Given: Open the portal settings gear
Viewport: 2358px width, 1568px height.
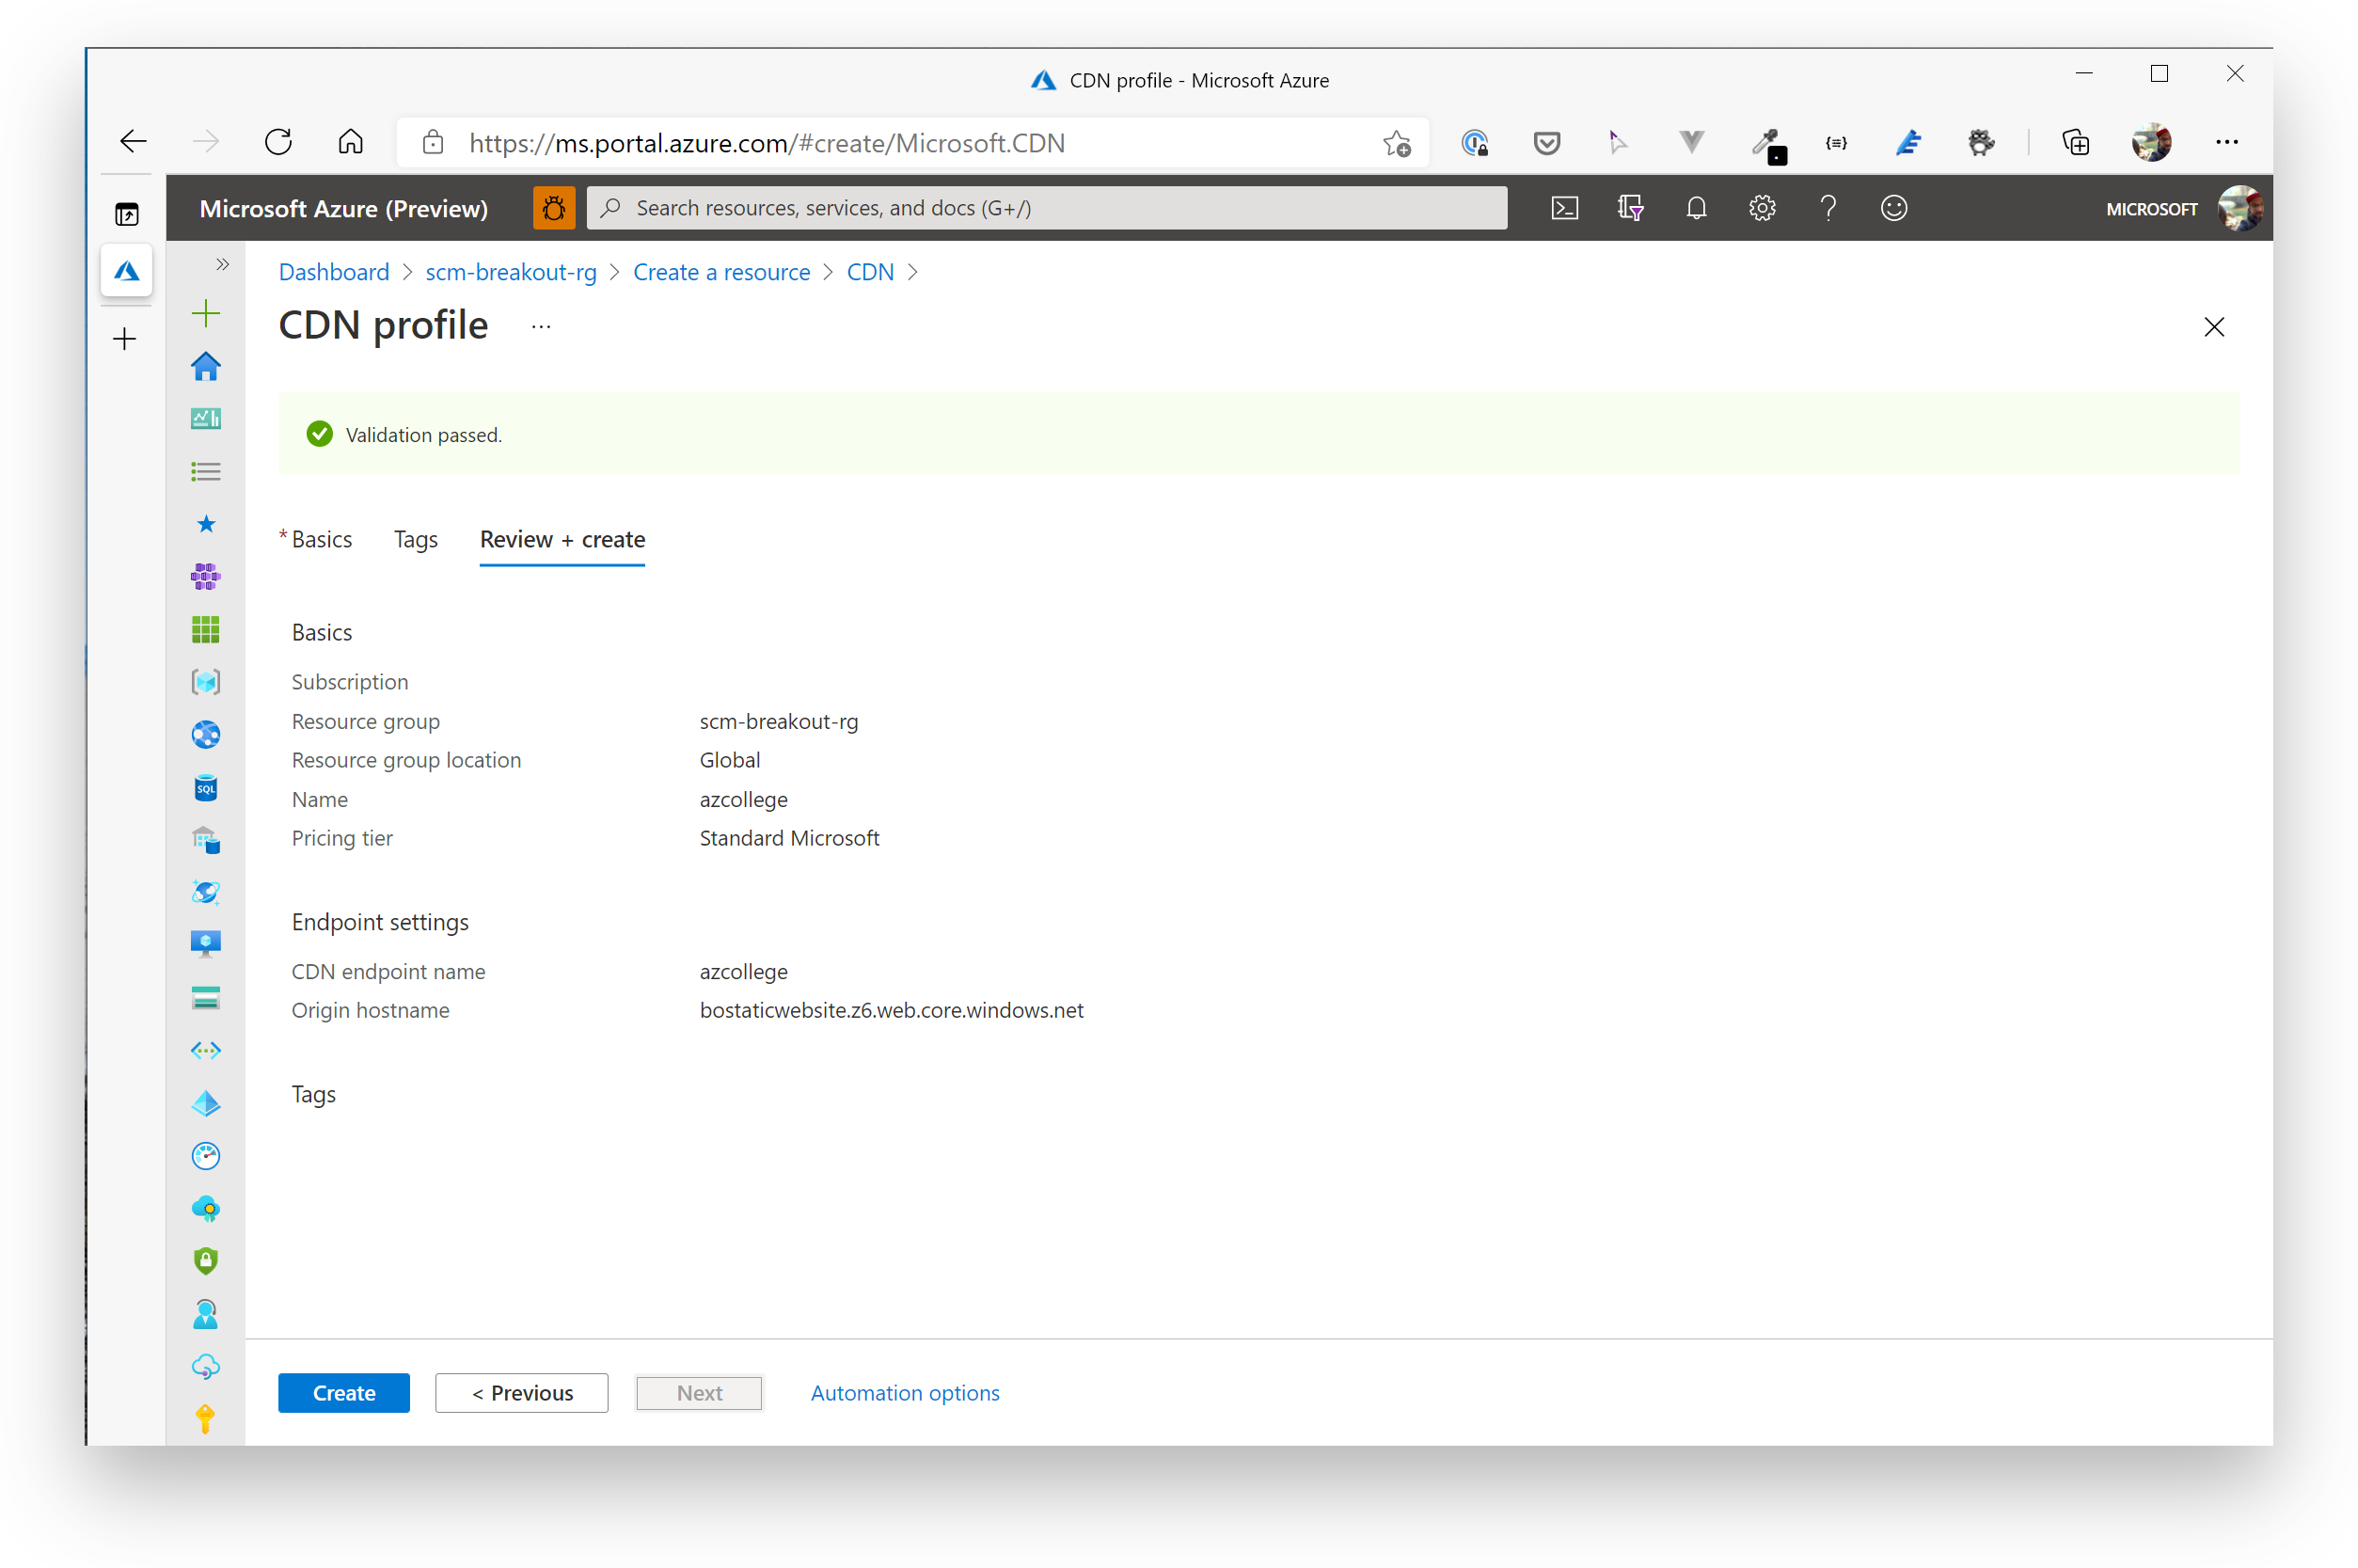Looking at the screenshot, I should [x=1762, y=208].
